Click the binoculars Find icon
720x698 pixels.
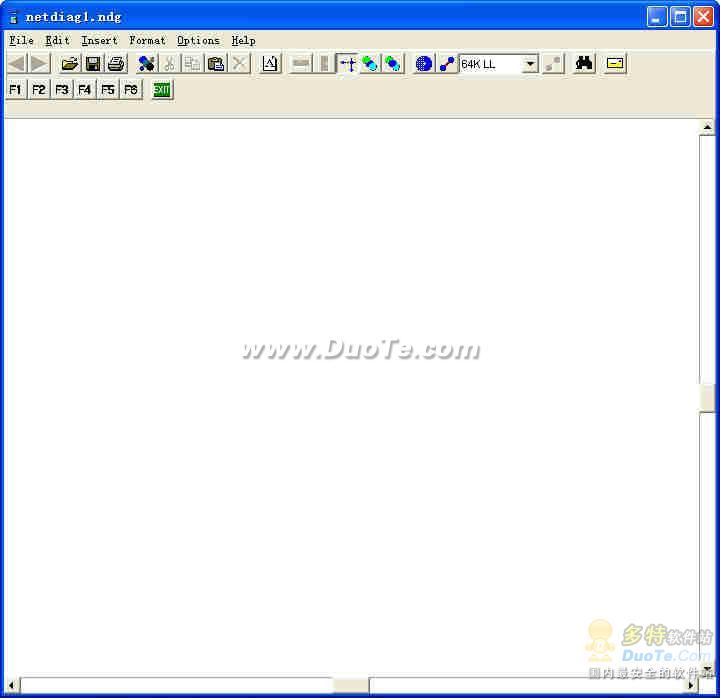coord(584,64)
